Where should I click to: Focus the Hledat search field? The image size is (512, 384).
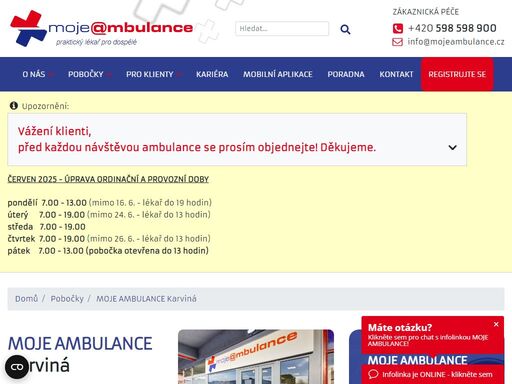(282, 29)
